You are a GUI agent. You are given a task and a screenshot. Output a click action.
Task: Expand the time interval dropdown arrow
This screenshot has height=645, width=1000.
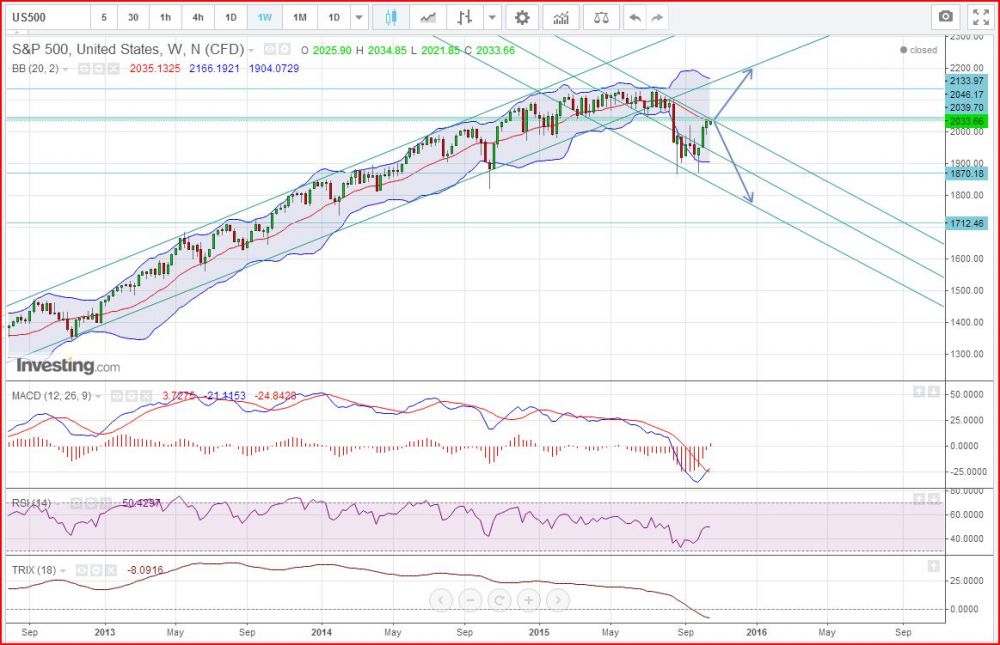pos(360,17)
